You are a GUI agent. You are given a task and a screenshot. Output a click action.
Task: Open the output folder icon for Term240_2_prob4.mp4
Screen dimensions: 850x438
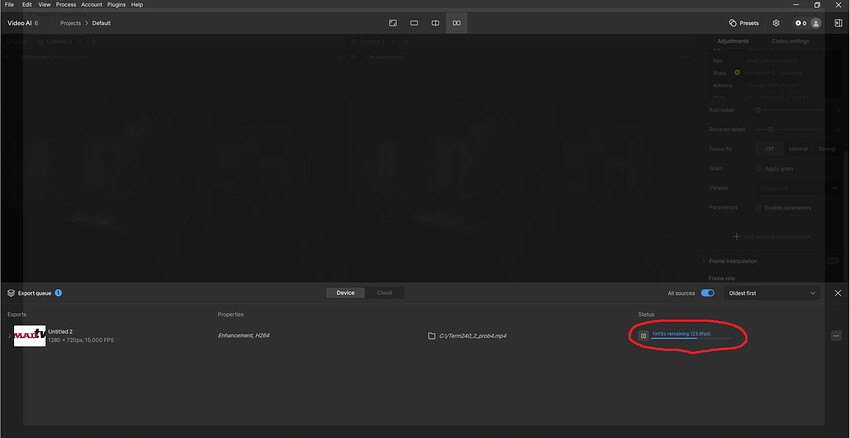[x=431, y=336]
